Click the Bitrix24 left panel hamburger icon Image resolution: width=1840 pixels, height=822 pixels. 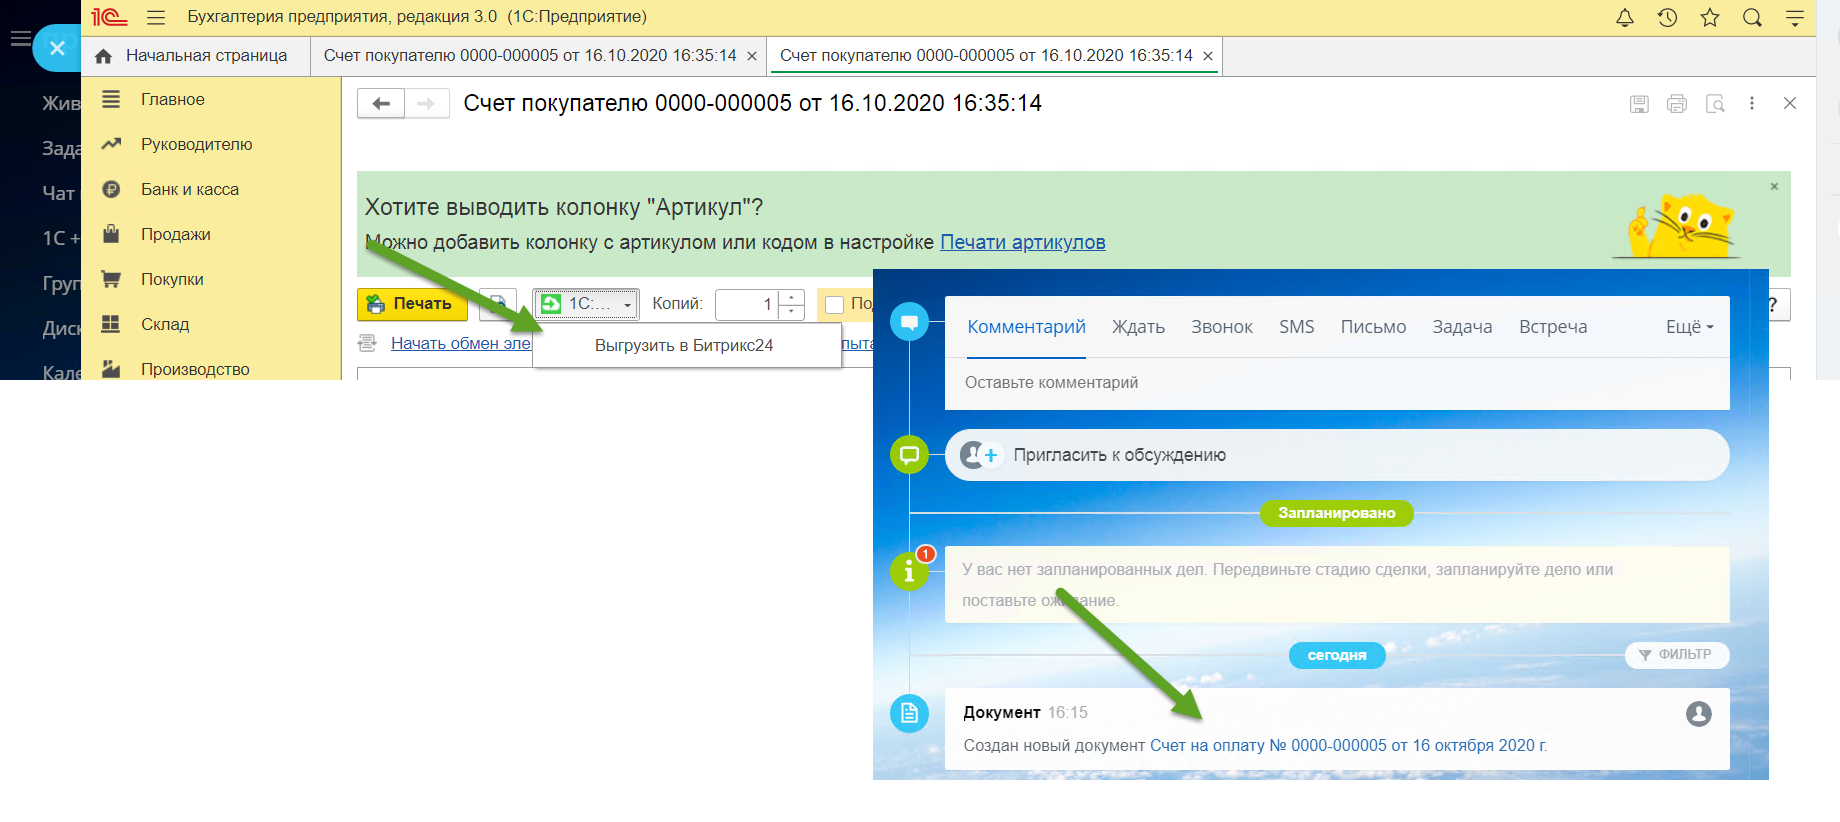pyautogui.click(x=20, y=39)
